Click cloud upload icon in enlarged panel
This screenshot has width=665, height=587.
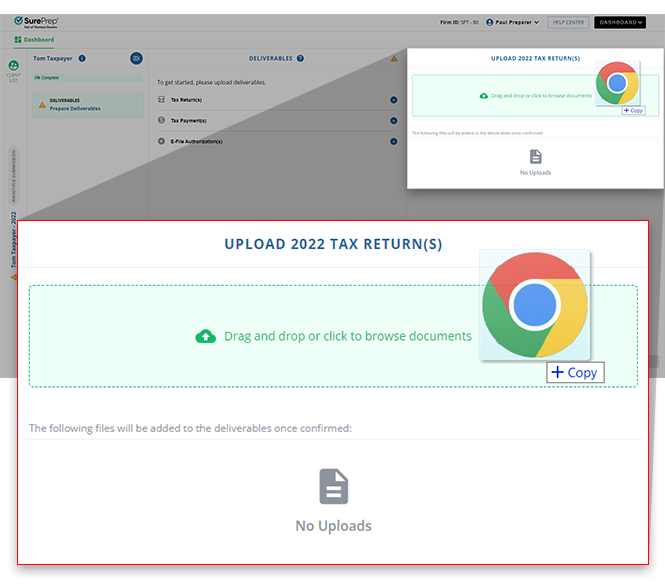click(x=206, y=336)
